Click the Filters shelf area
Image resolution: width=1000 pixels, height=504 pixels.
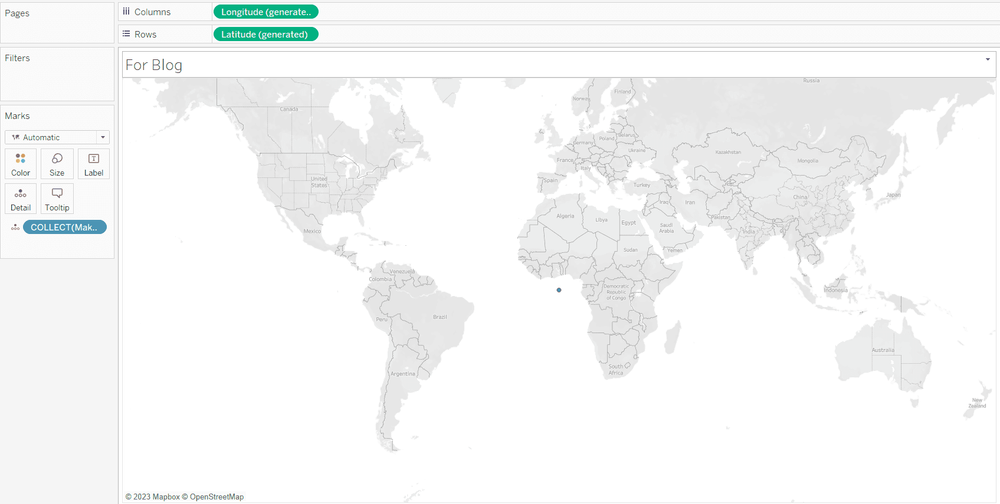click(x=57, y=75)
